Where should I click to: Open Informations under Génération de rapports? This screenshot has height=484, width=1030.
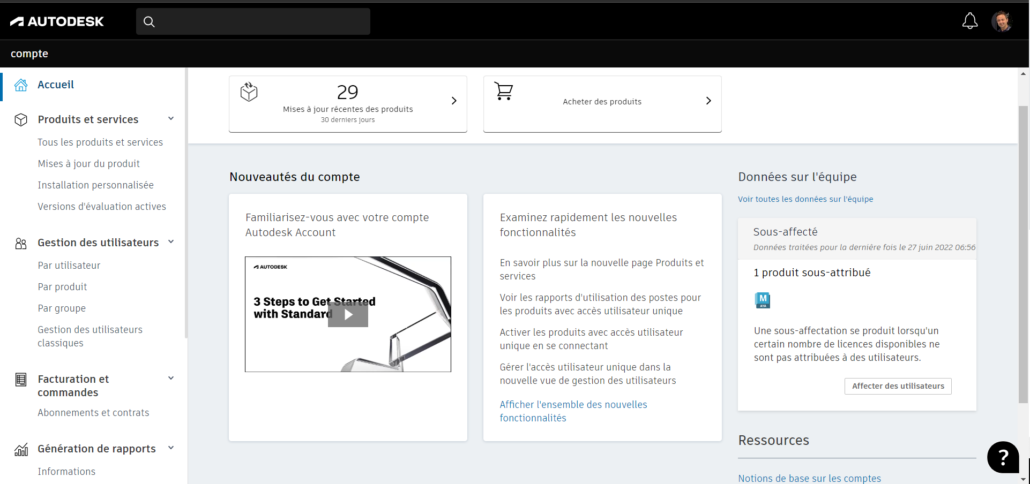(66, 472)
